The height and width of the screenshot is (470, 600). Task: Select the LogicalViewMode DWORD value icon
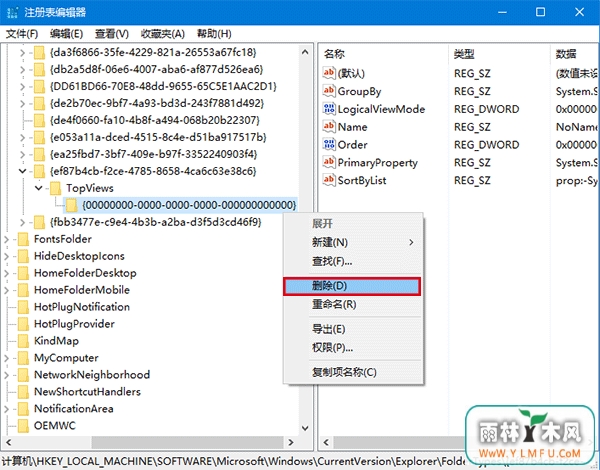click(x=329, y=109)
